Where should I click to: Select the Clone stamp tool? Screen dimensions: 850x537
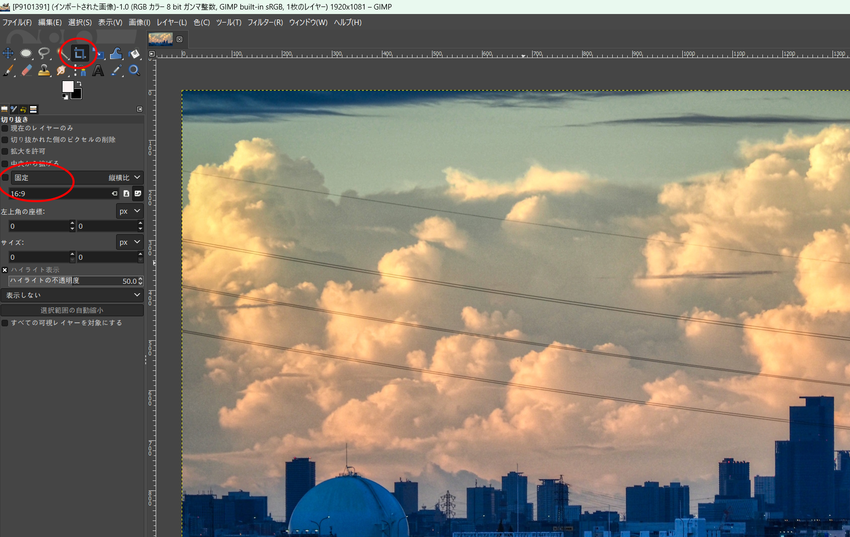coord(44,70)
